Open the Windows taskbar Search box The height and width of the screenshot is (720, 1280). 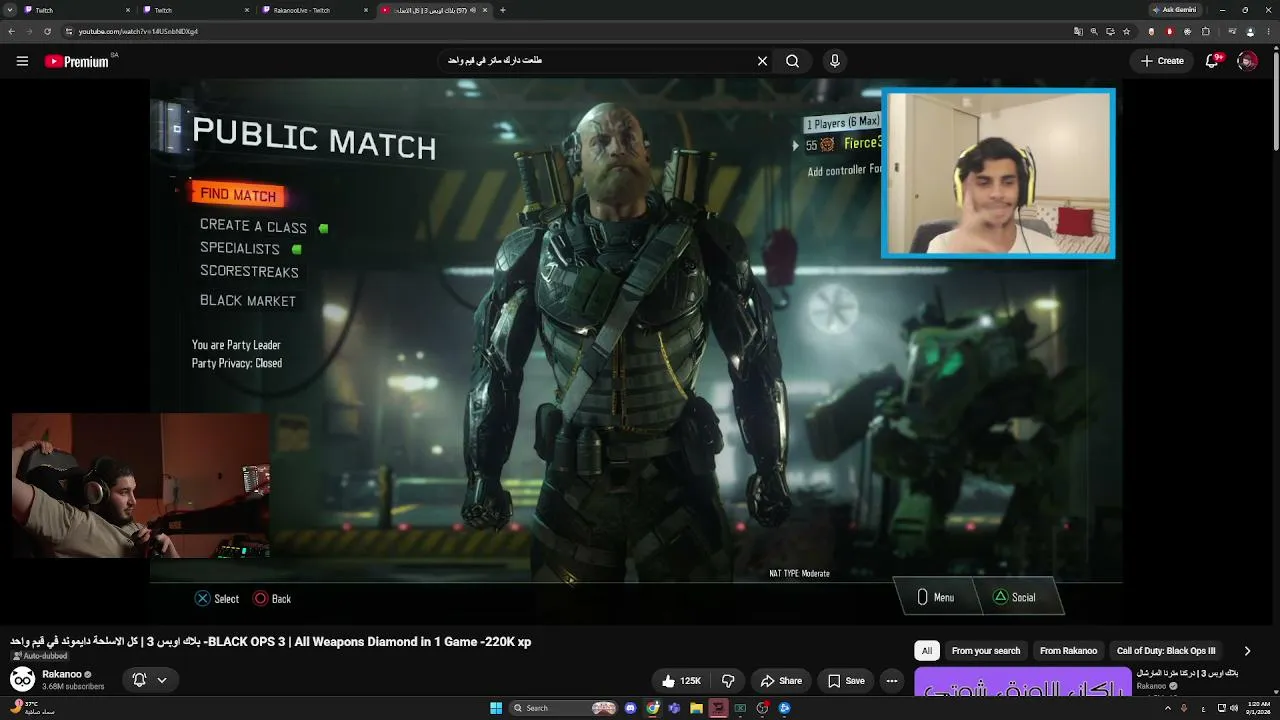click(564, 708)
